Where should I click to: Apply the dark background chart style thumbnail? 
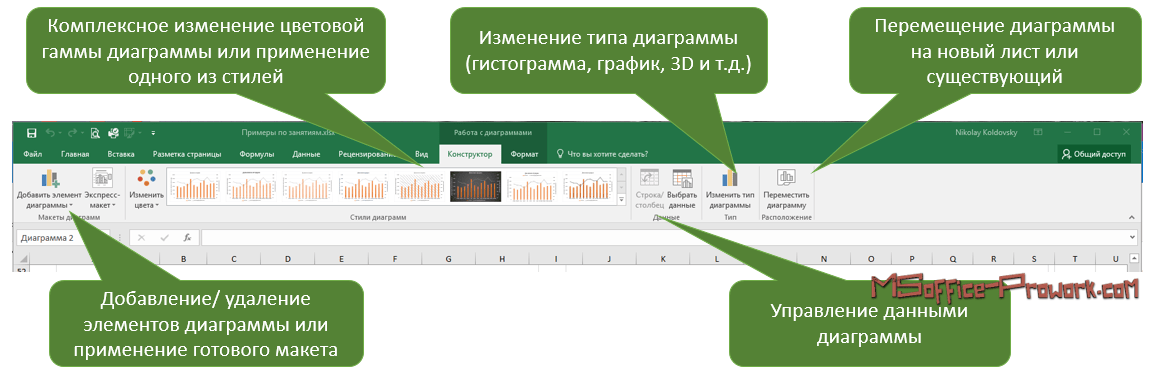point(475,187)
